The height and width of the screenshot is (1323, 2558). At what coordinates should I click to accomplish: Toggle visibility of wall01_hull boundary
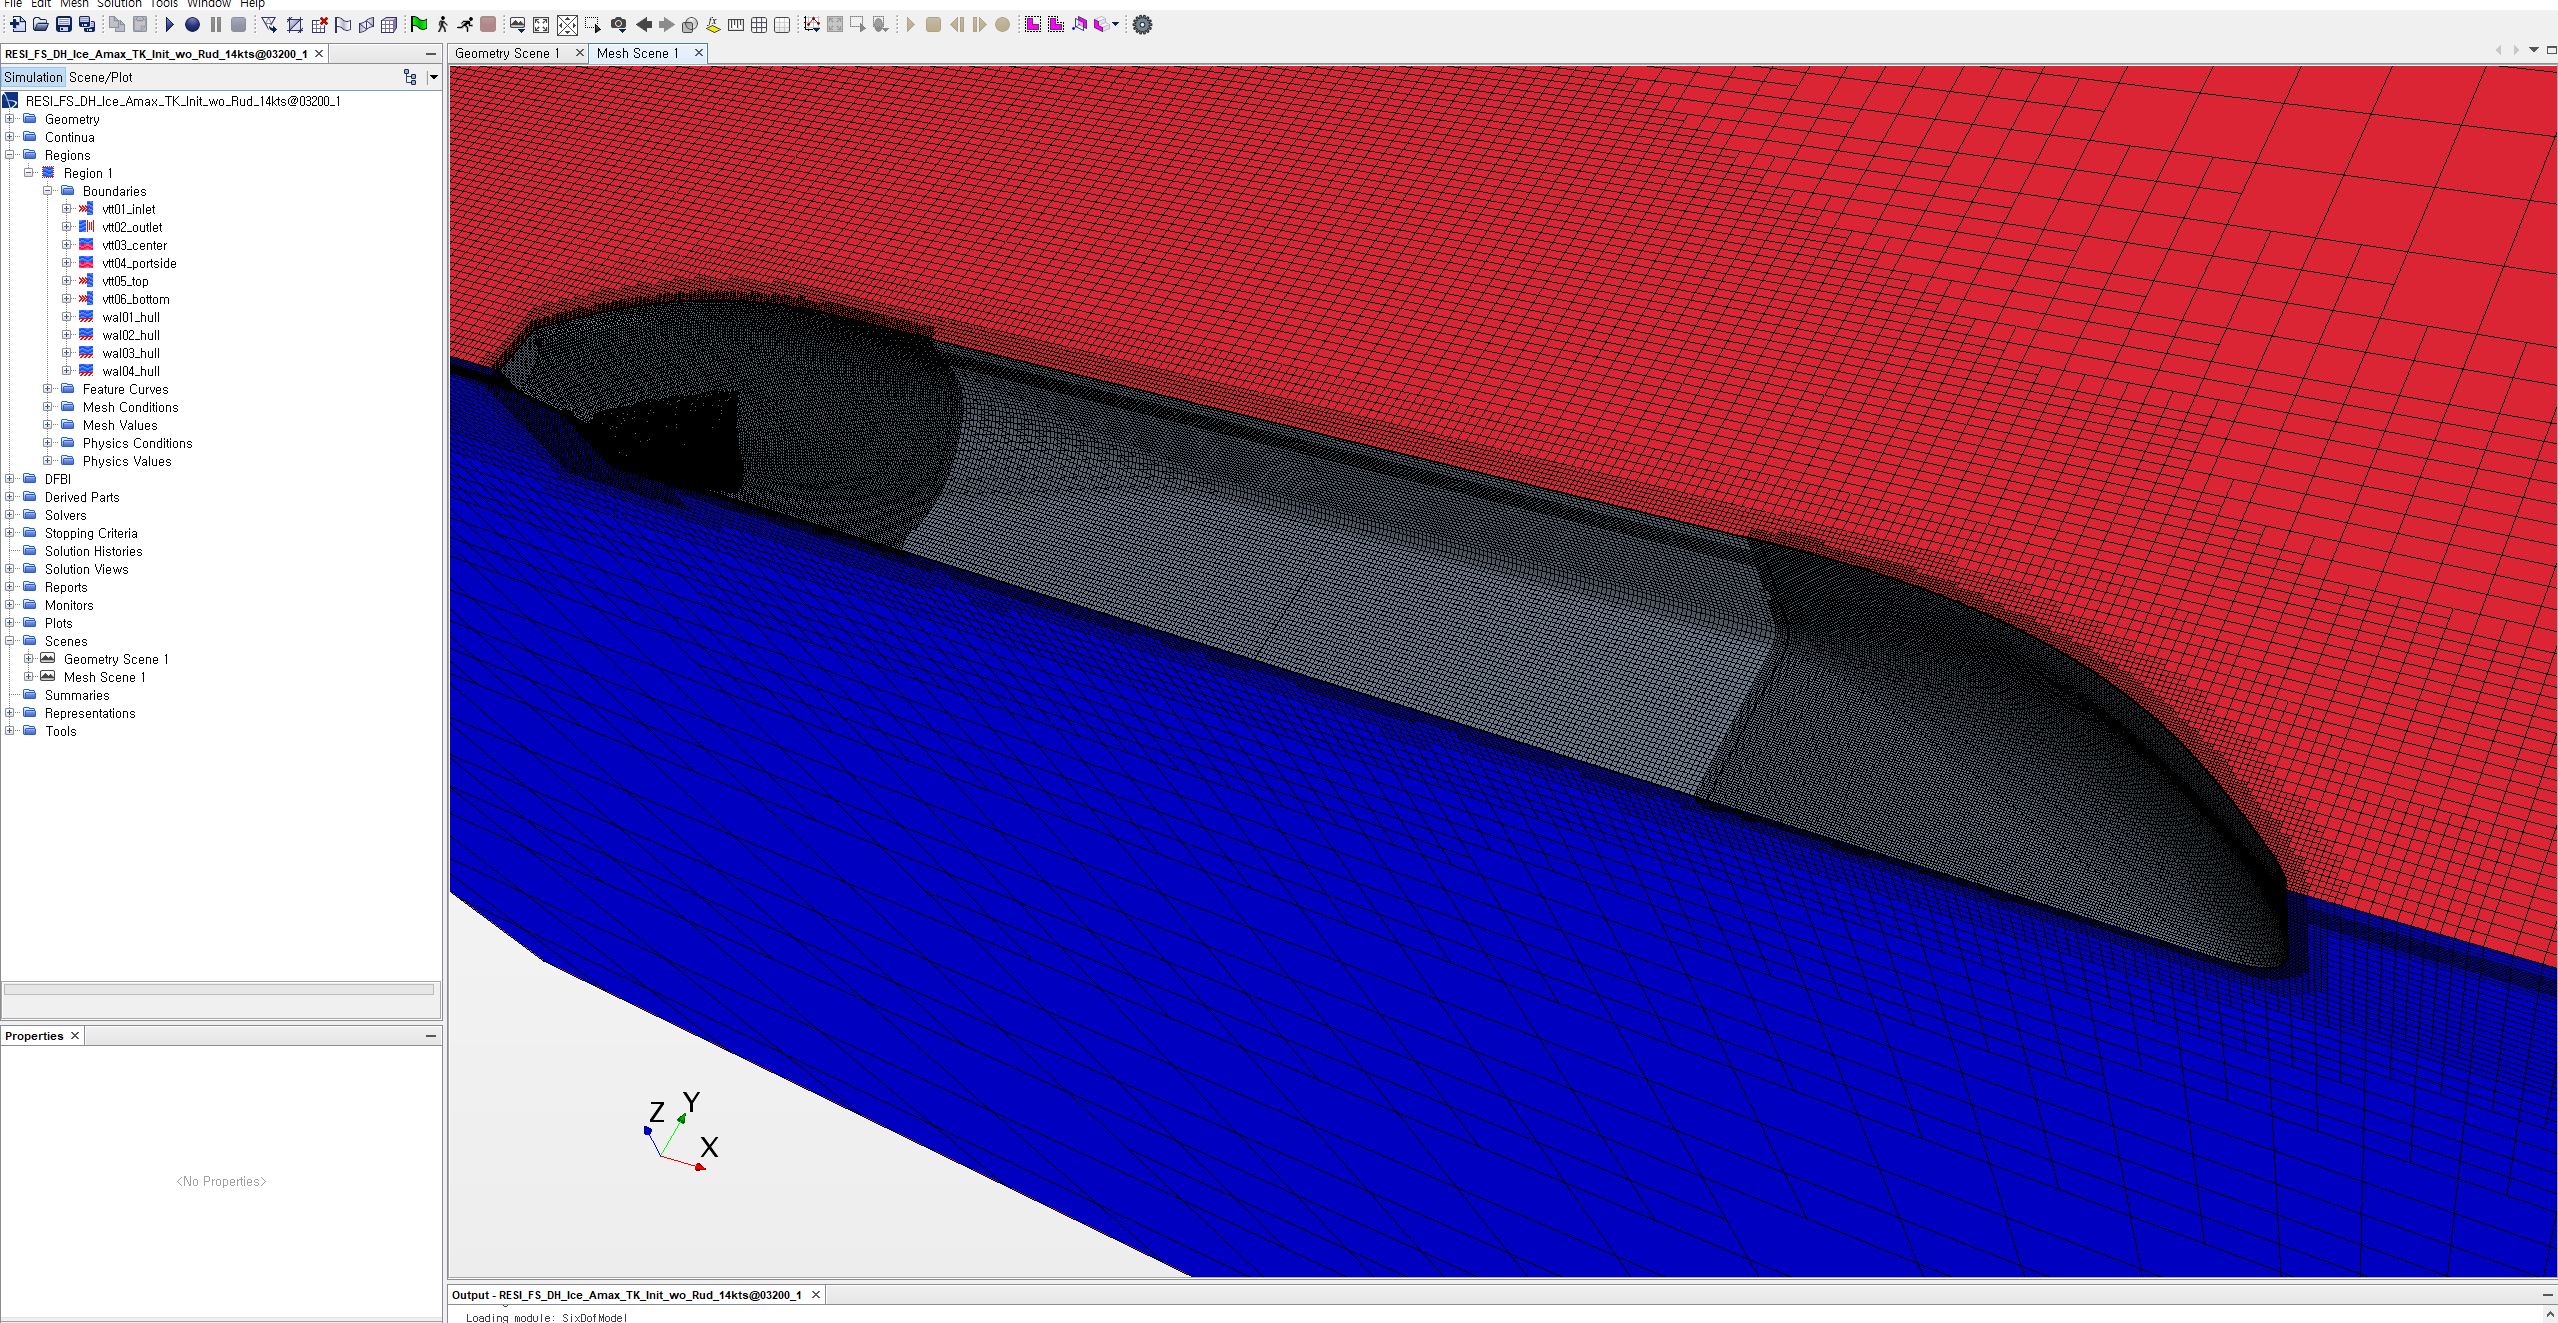coord(88,317)
